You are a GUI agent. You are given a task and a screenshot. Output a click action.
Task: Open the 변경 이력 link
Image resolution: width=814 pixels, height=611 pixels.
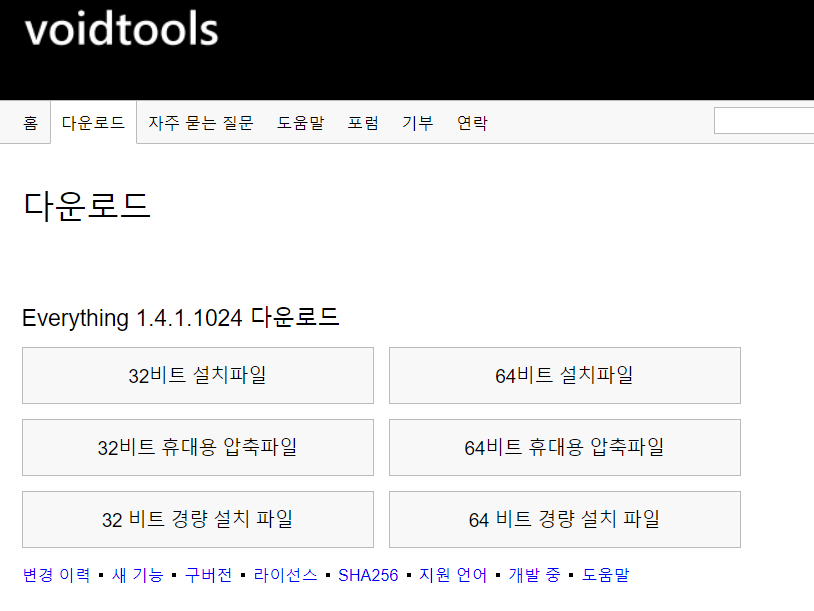coord(57,575)
